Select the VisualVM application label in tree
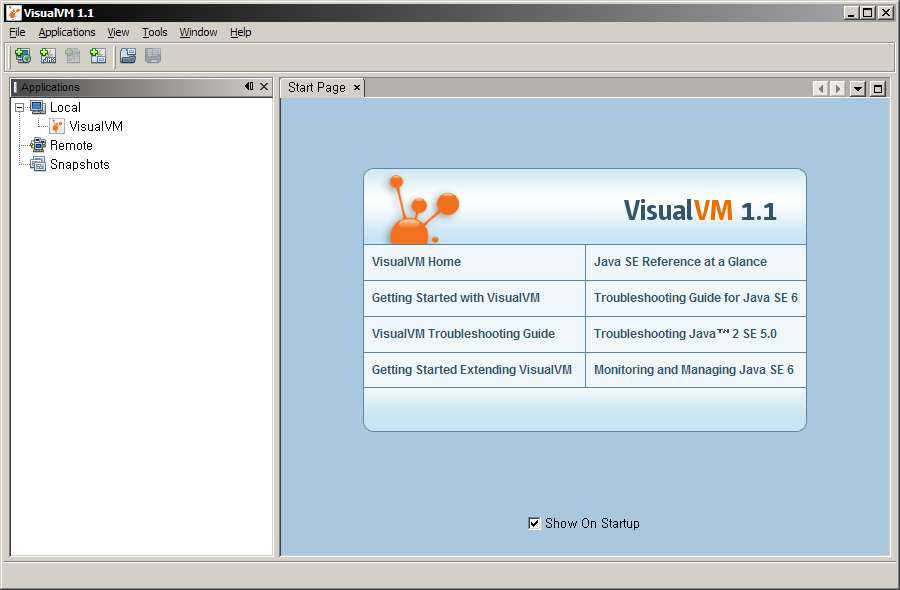 96,126
